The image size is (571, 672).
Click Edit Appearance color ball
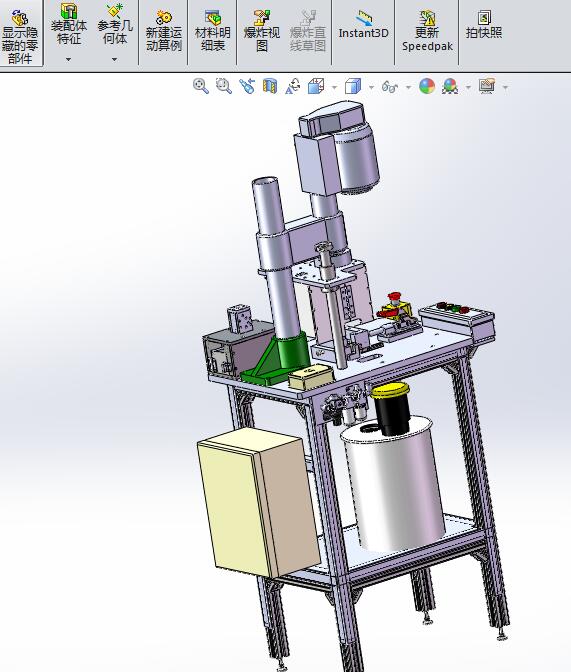point(427,86)
